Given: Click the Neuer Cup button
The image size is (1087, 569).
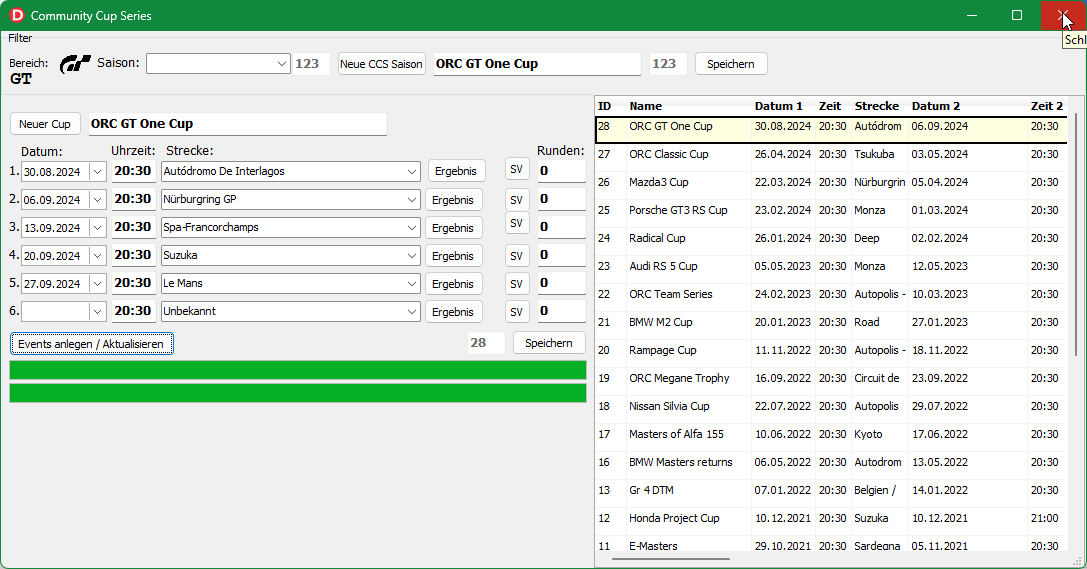Looking at the screenshot, I should [45, 124].
